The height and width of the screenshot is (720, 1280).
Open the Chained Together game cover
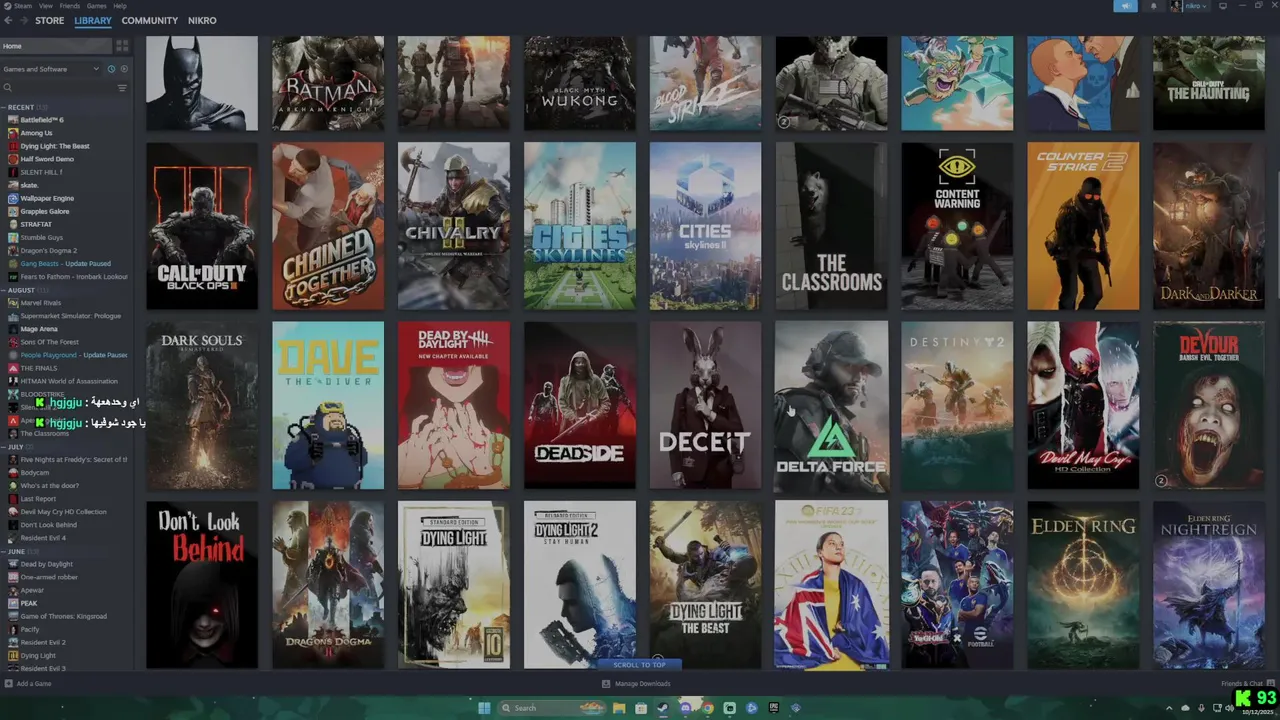328,226
